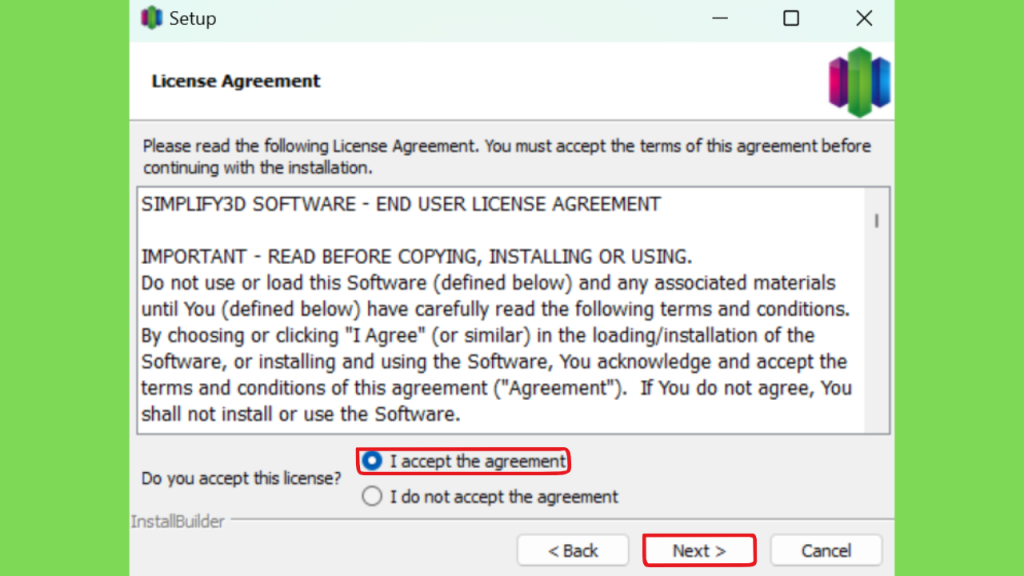Click the license text scrollbar thumb
This screenshot has height=576, width=1024.
pyautogui.click(x=876, y=221)
